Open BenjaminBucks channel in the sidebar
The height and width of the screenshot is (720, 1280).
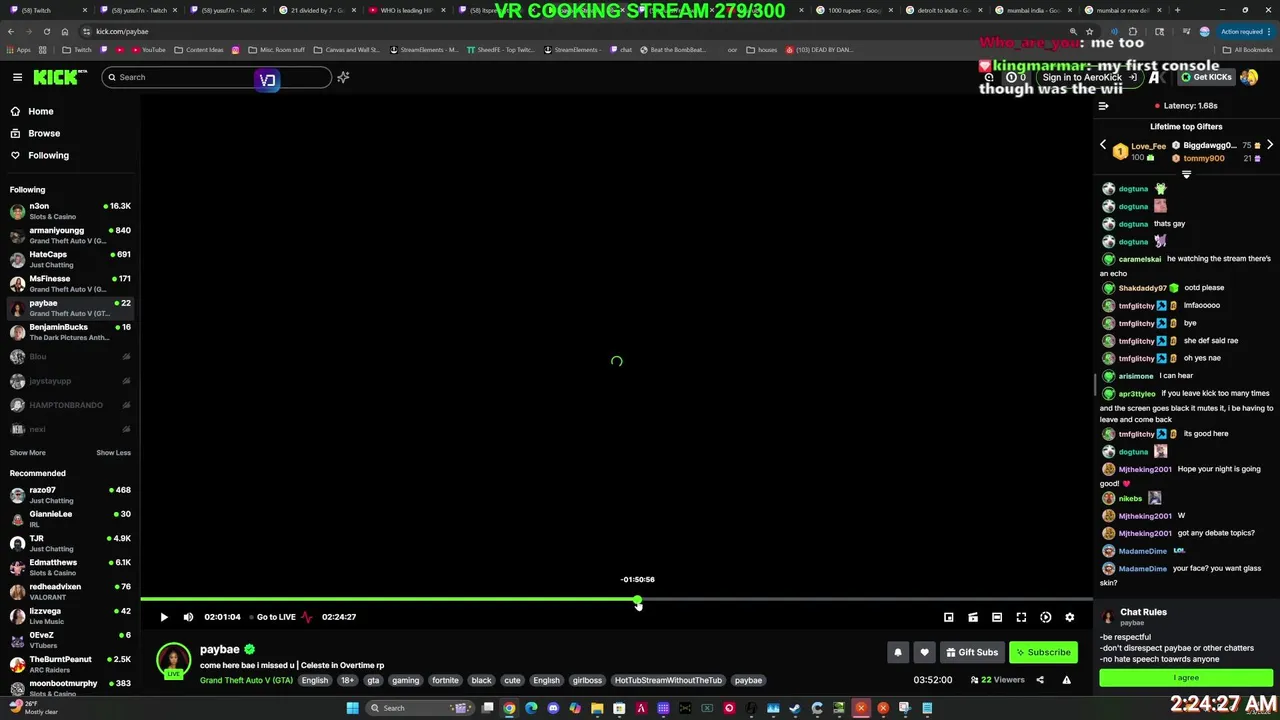coord(70,332)
